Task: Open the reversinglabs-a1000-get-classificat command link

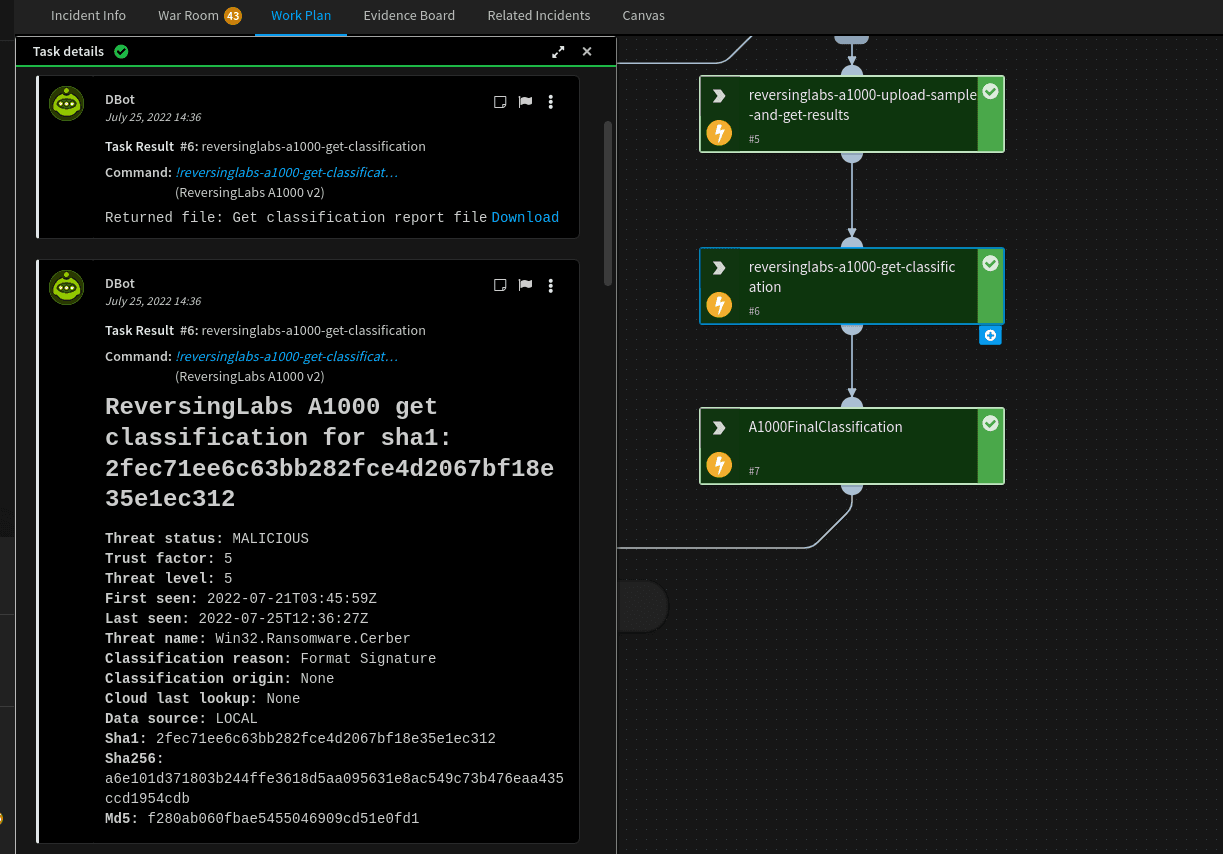Action: click(x=286, y=172)
